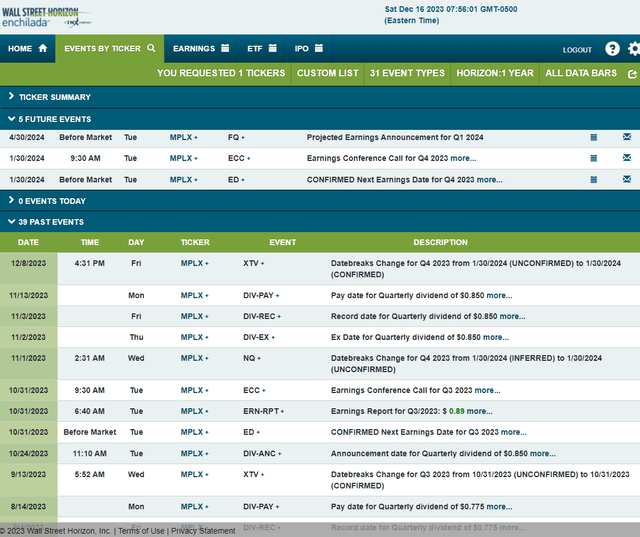
Task: Click the email icon for the 4/30/2024 event
Action: [627, 137]
